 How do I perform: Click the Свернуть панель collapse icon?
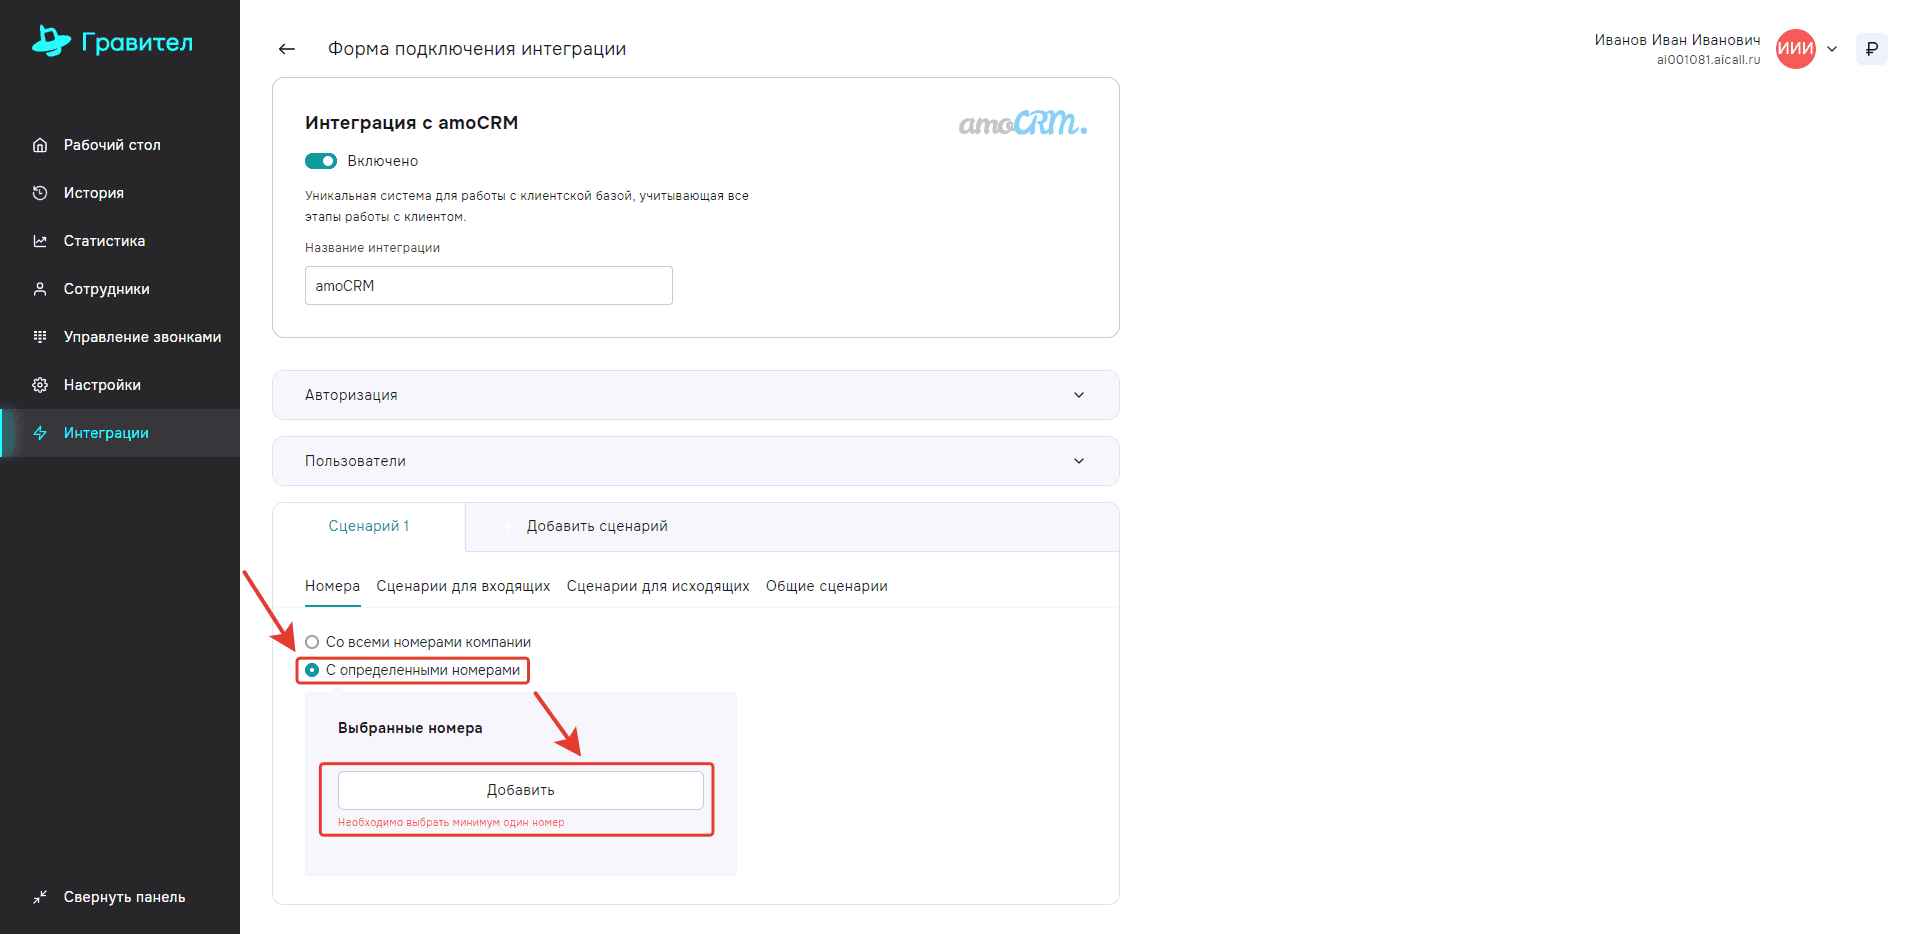[40, 897]
